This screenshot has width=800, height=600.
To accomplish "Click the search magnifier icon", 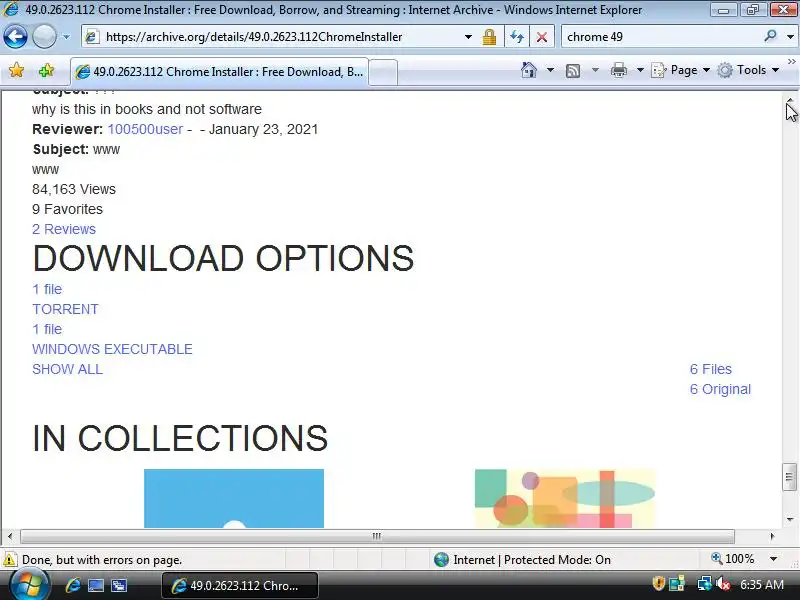I will pos(770,36).
